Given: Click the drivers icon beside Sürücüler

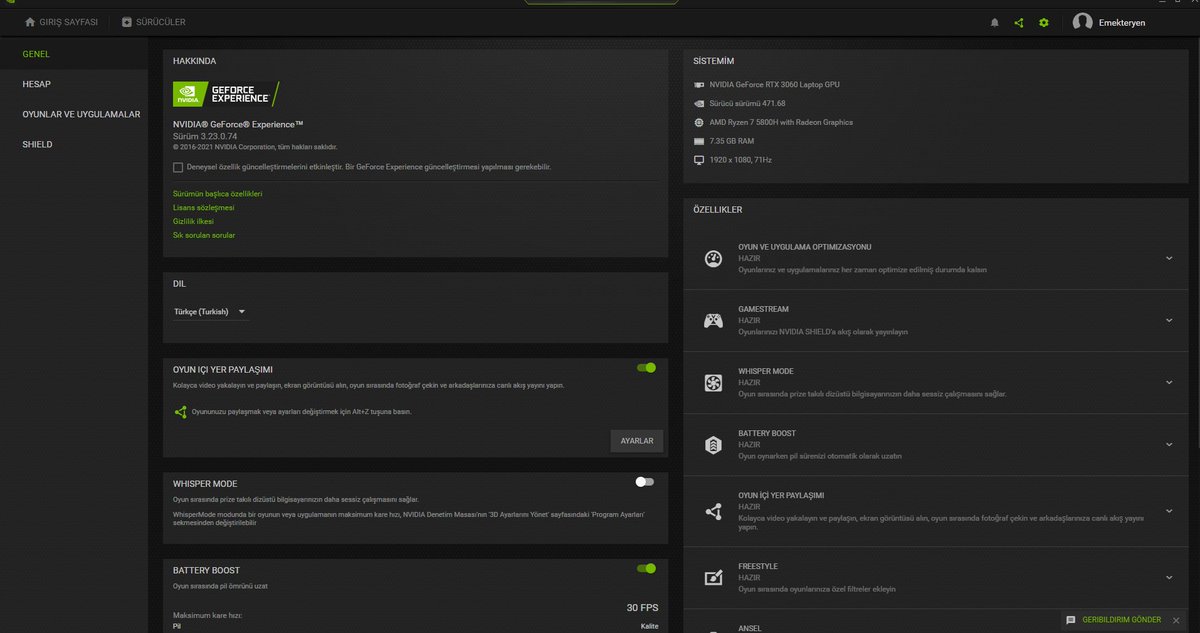Looking at the screenshot, I should [127, 22].
